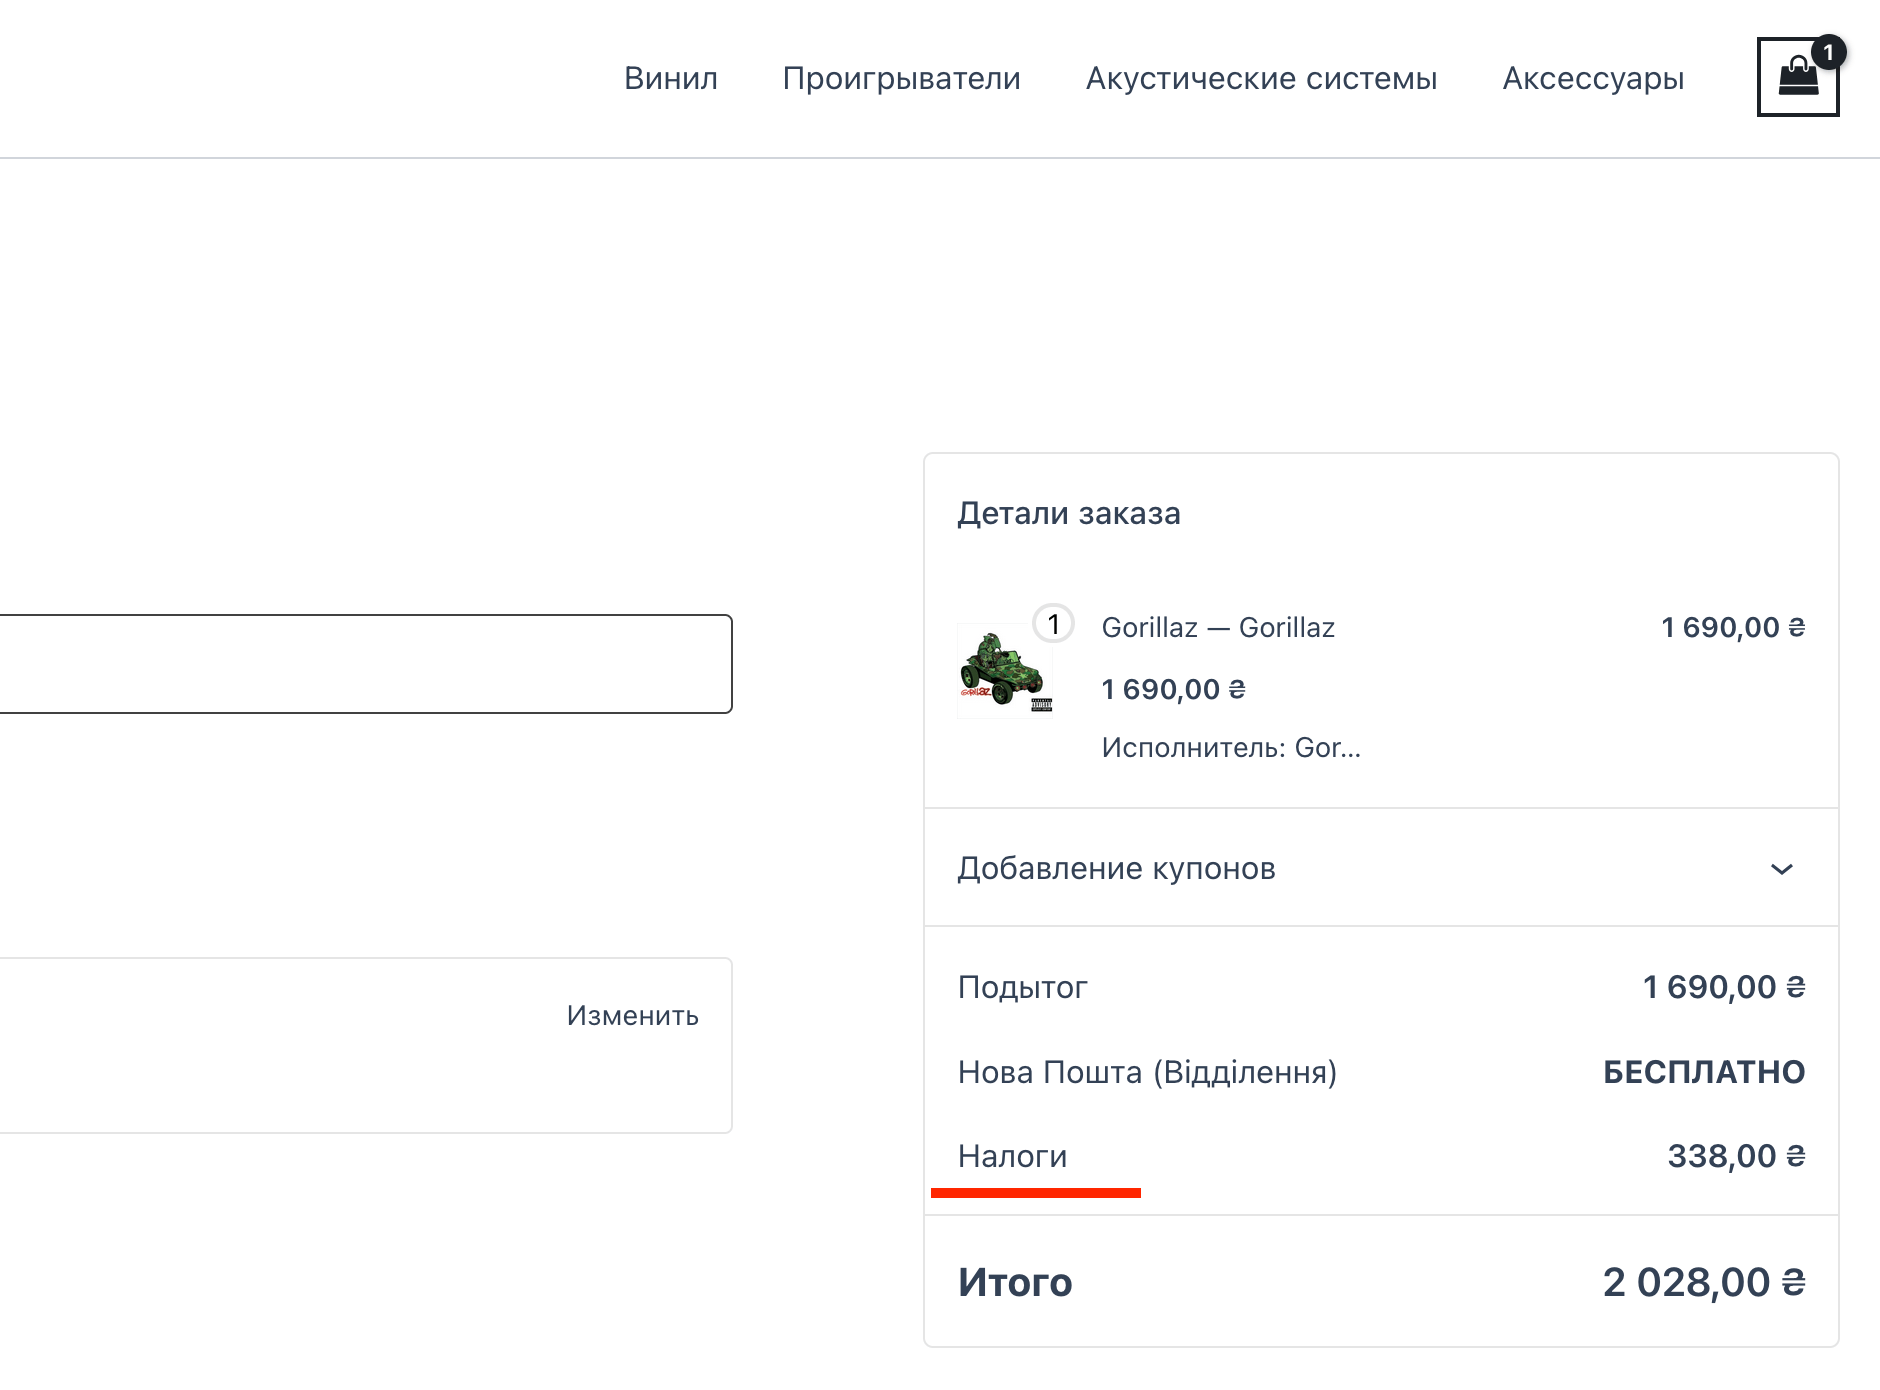
Task: Click the Добавление купонов label
Action: (1116, 868)
